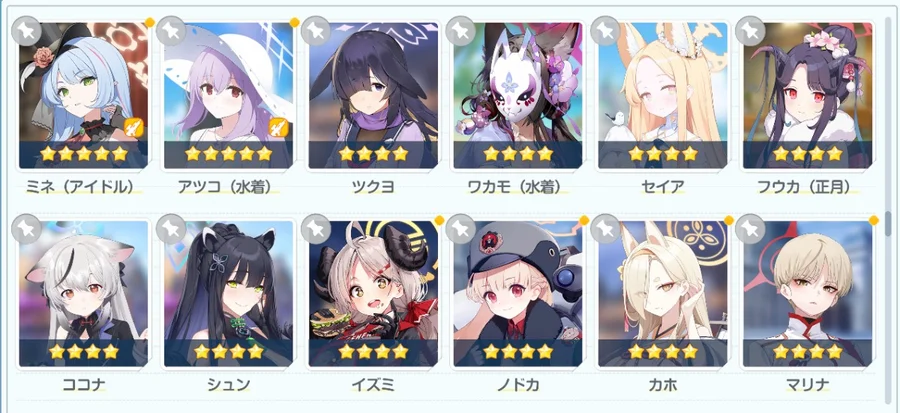Toggle favorite star on アツコ（水着） card

point(171,31)
